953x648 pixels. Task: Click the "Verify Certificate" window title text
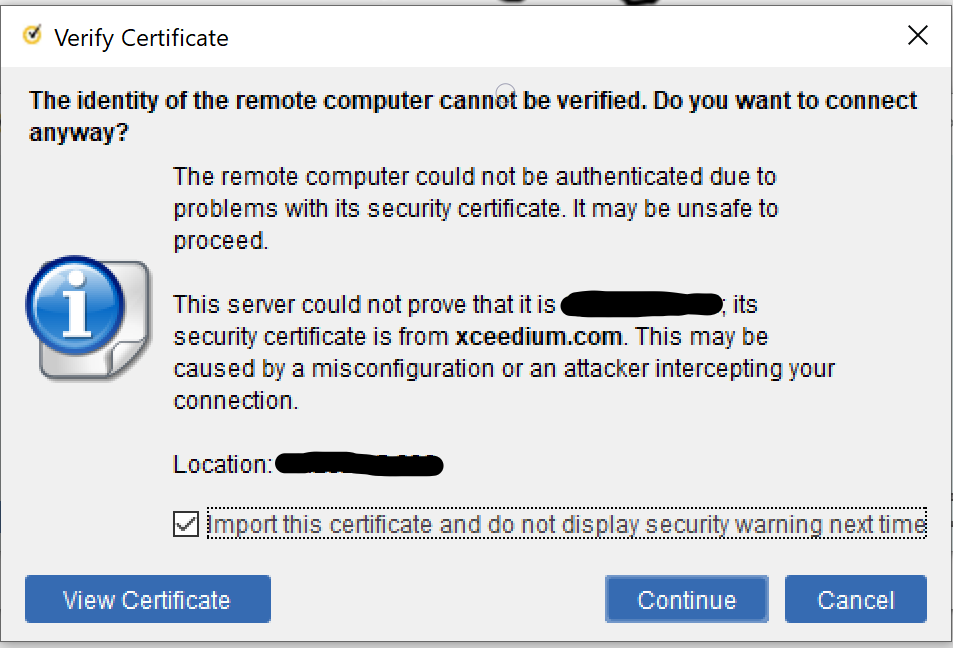click(141, 38)
